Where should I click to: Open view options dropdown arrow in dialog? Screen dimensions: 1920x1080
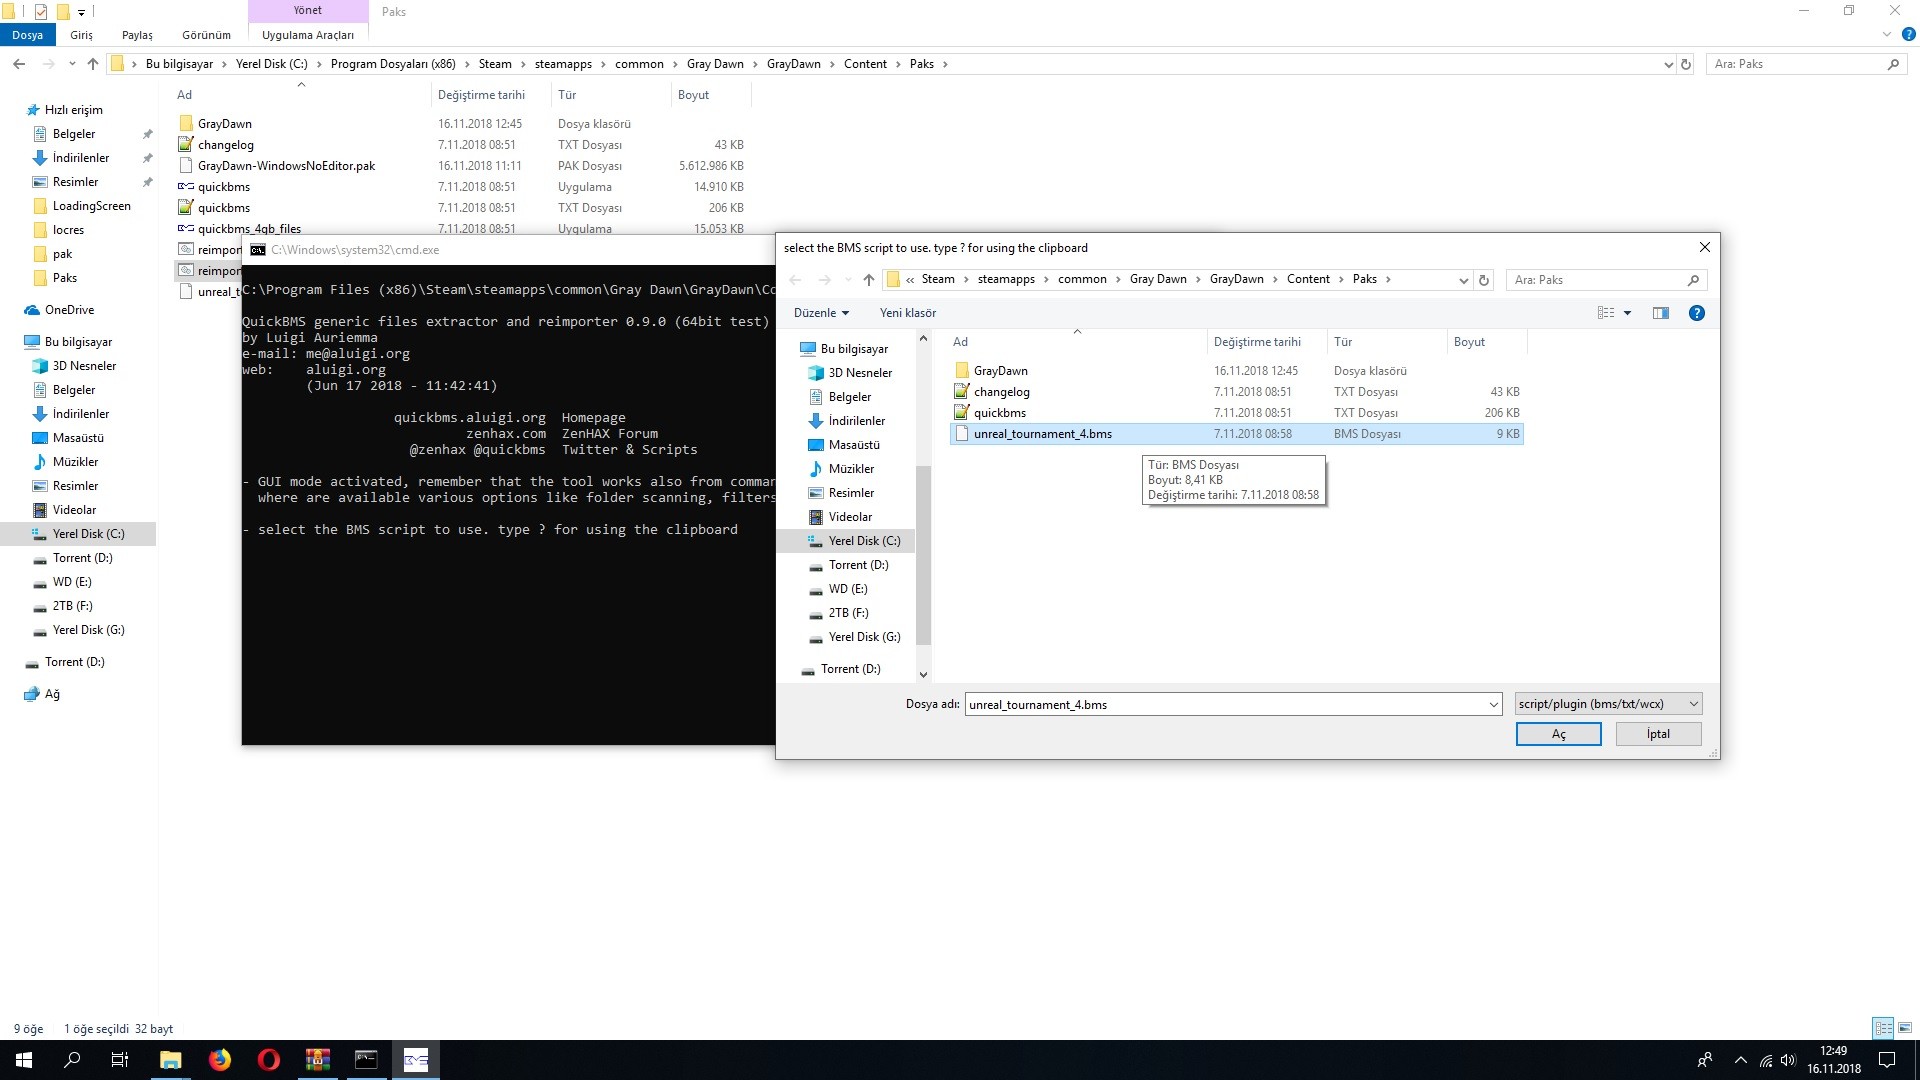1627,313
